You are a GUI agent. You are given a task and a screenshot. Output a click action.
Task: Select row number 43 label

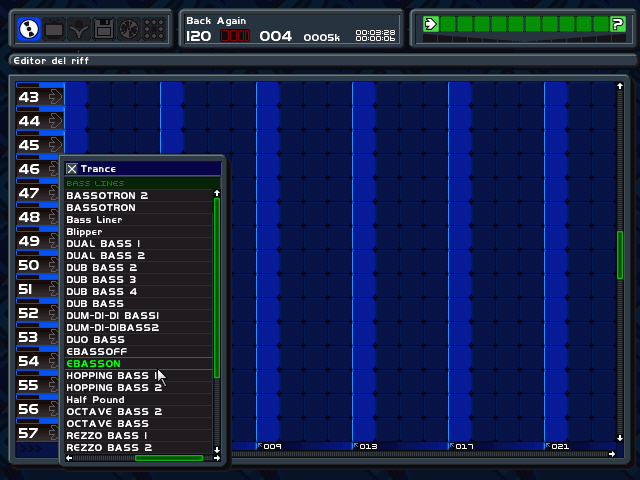pos(29,97)
